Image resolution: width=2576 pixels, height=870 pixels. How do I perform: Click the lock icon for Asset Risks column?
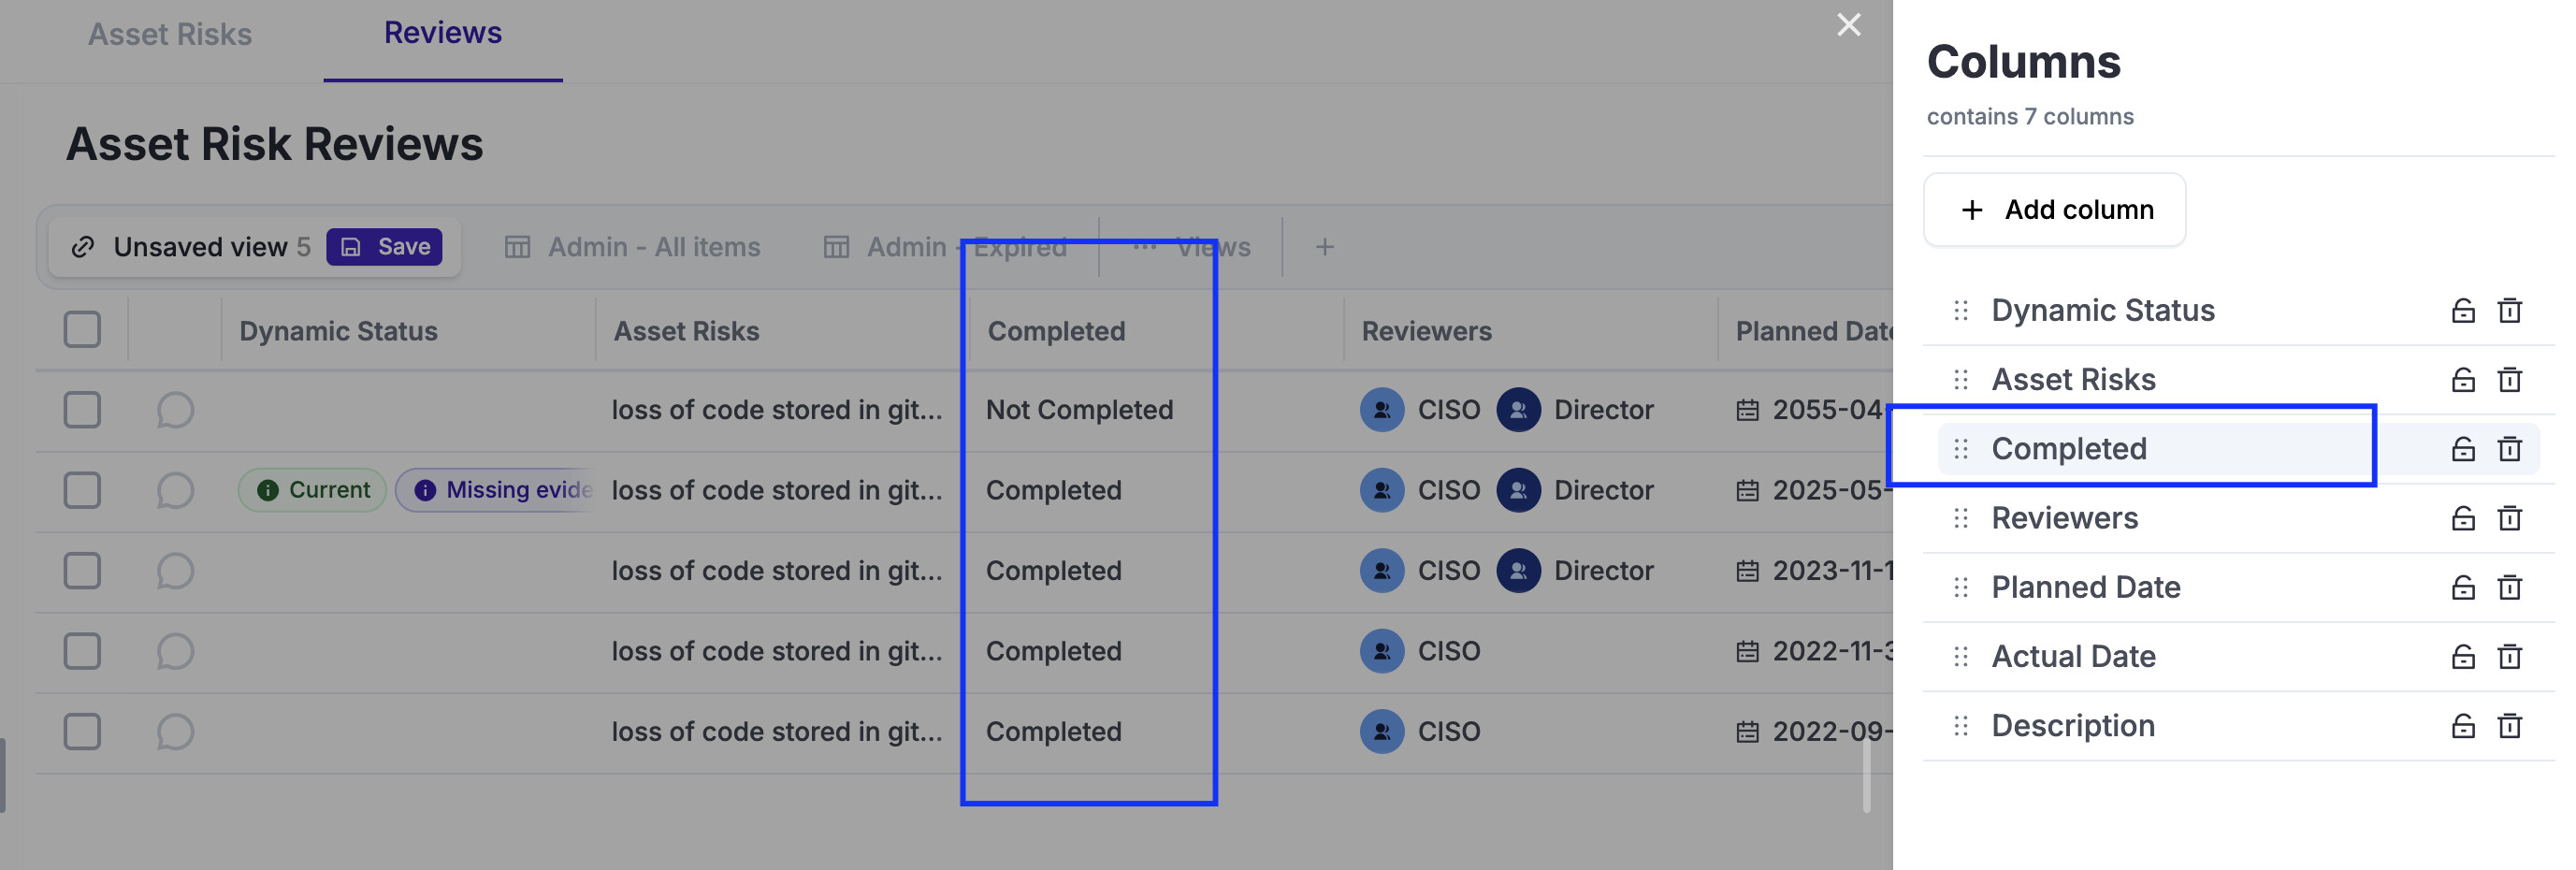2462,380
